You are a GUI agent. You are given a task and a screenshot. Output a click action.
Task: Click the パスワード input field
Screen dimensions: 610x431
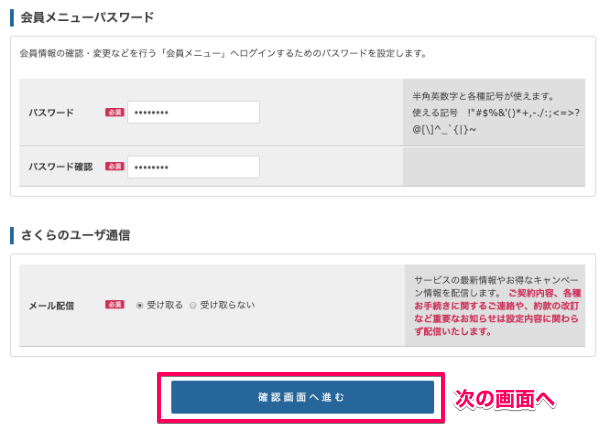(x=193, y=113)
